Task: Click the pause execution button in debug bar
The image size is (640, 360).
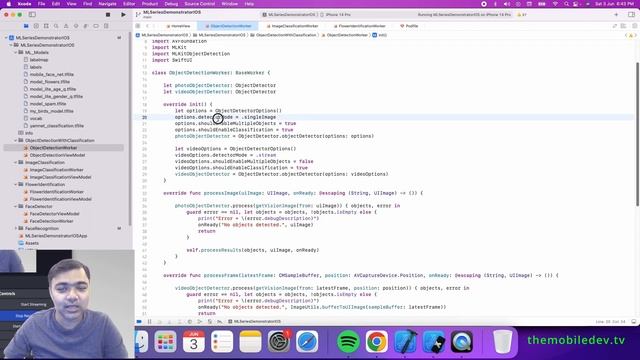Action: (x=149, y=322)
